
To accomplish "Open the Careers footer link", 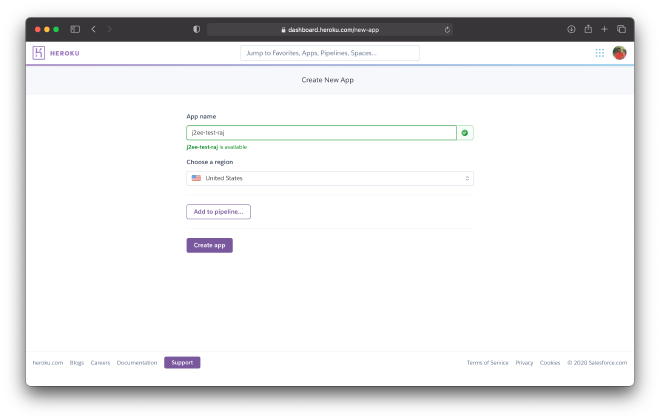I will [100, 363].
